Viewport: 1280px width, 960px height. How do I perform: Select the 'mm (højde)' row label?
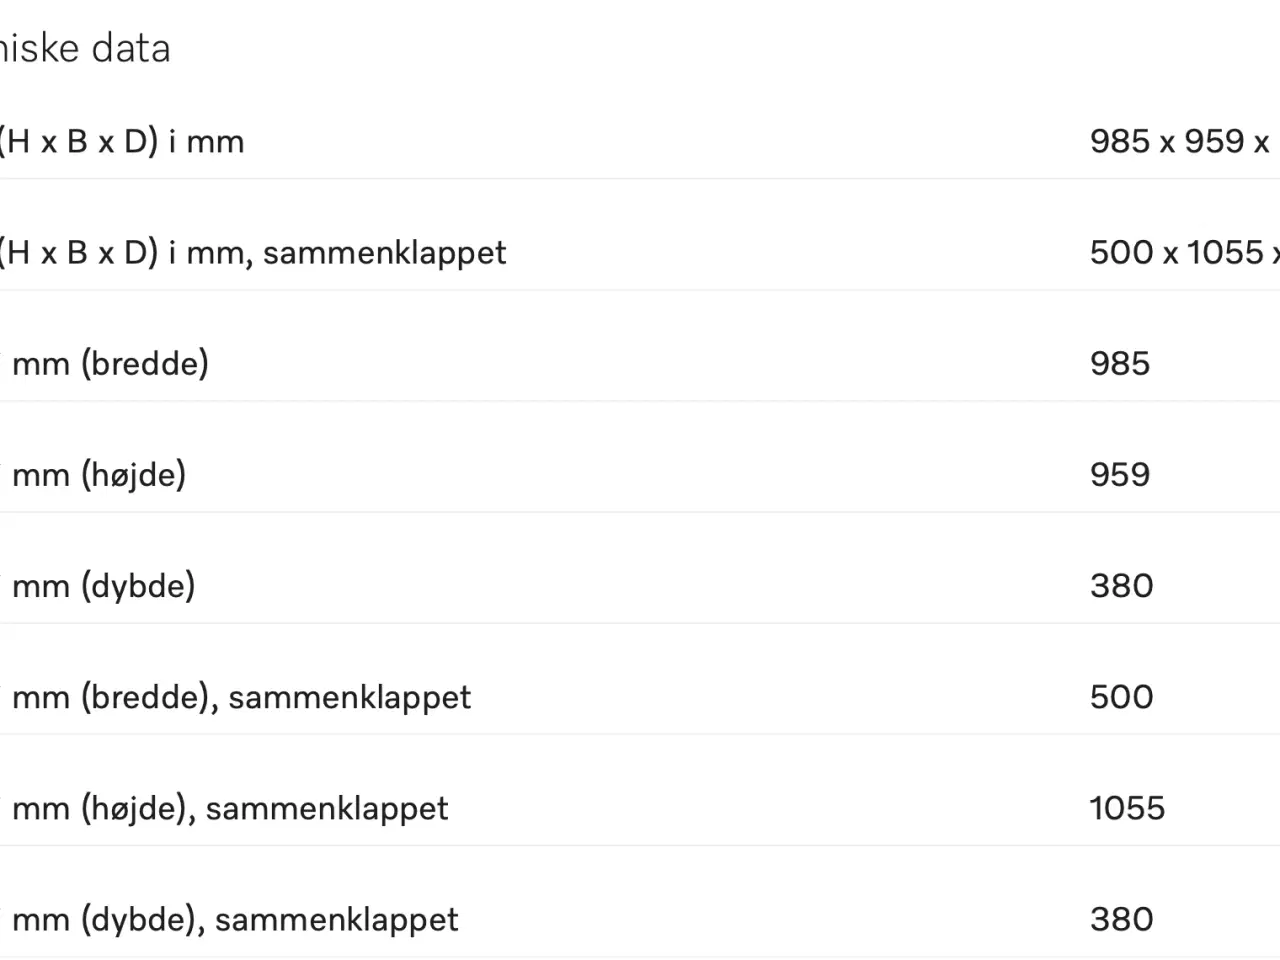99,474
